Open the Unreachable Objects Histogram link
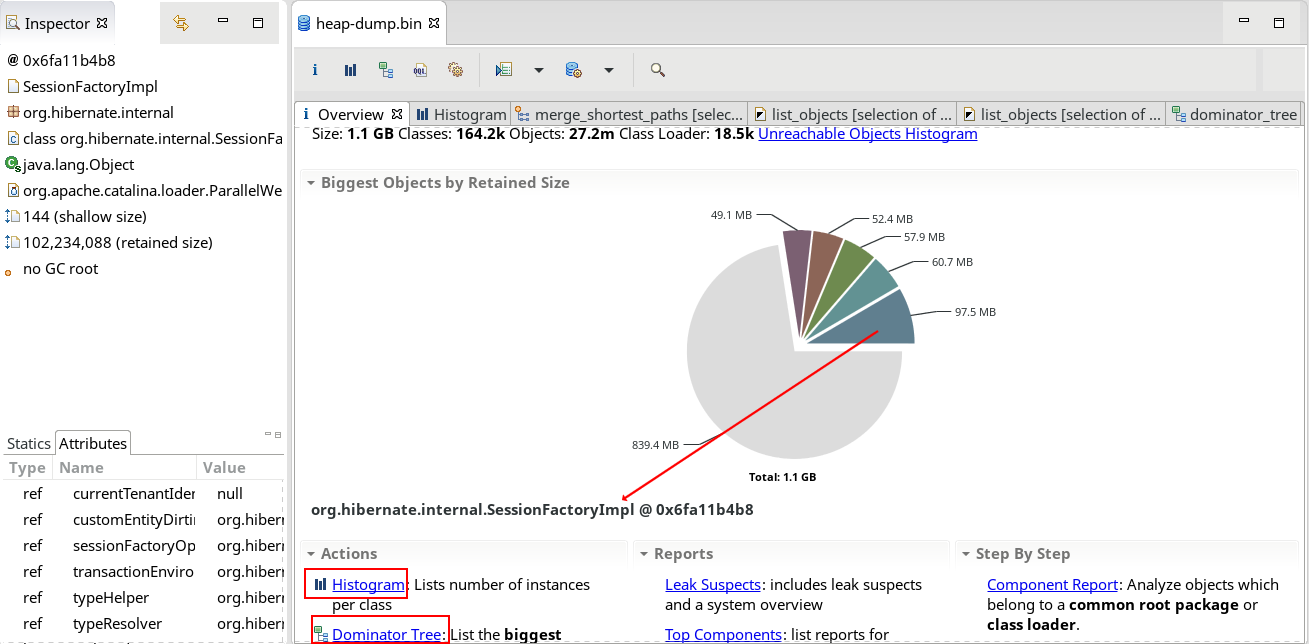Image resolution: width=1309 pixels, height=644 pixels. (867, 134)
